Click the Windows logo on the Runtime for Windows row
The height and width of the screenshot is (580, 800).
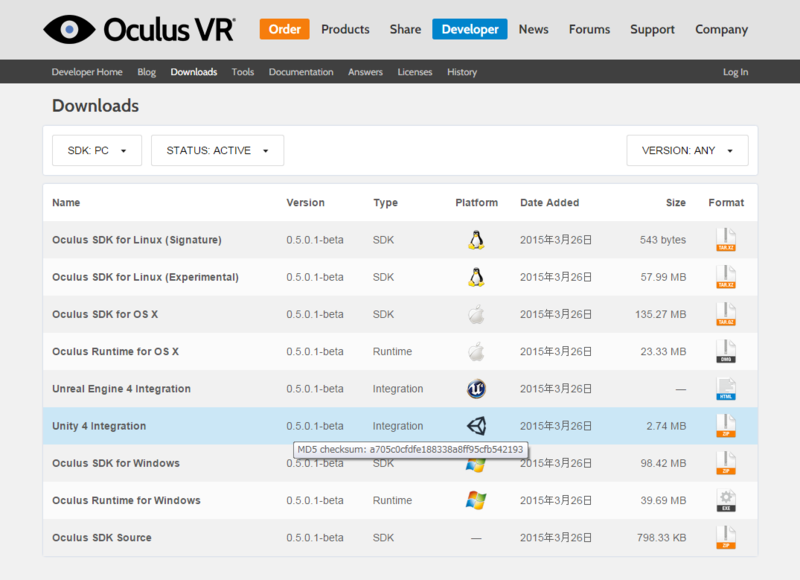(x=476, y=500)
